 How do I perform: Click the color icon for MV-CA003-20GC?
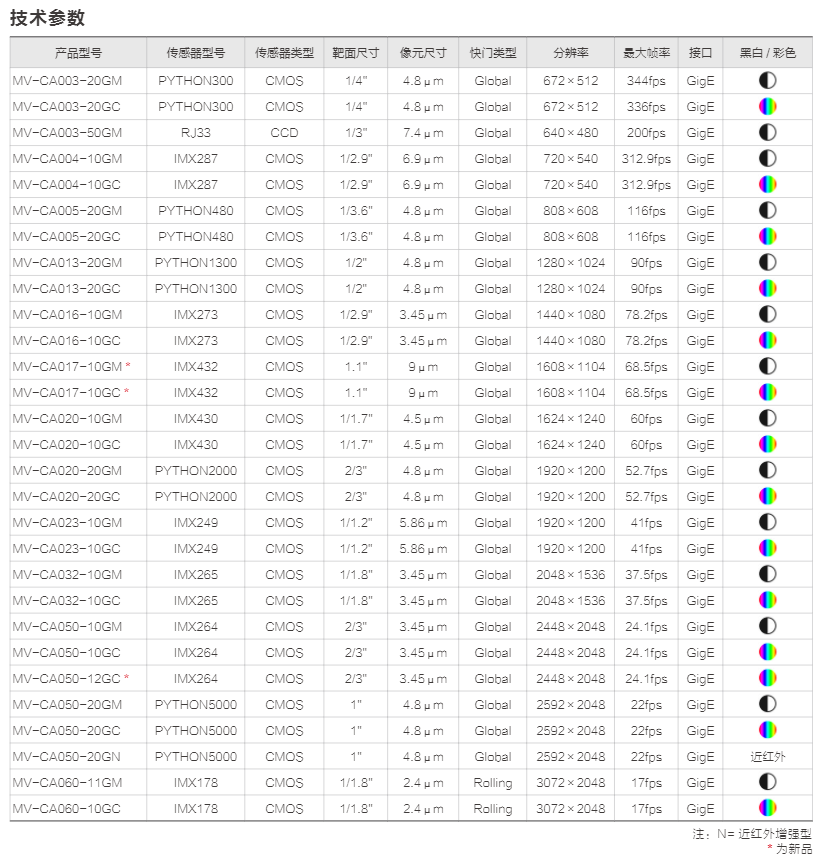767,107
